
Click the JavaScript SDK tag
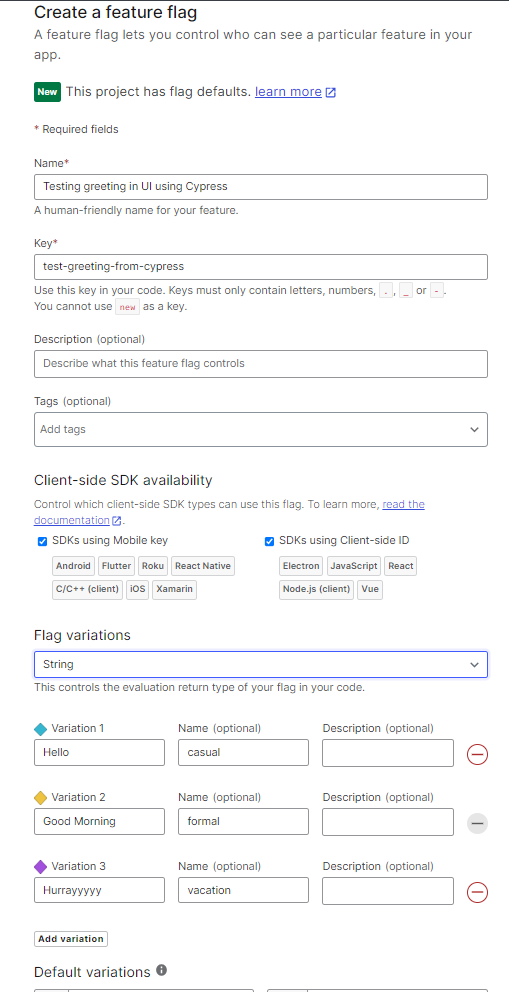click(x=354, y=566)
